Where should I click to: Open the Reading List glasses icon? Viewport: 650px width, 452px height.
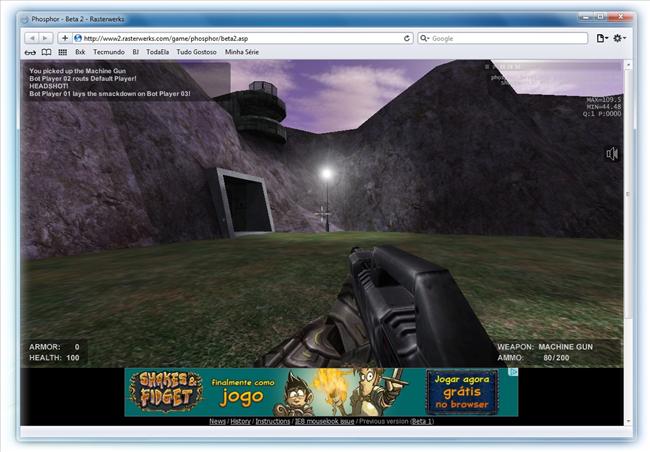click(x=30, y=52)
